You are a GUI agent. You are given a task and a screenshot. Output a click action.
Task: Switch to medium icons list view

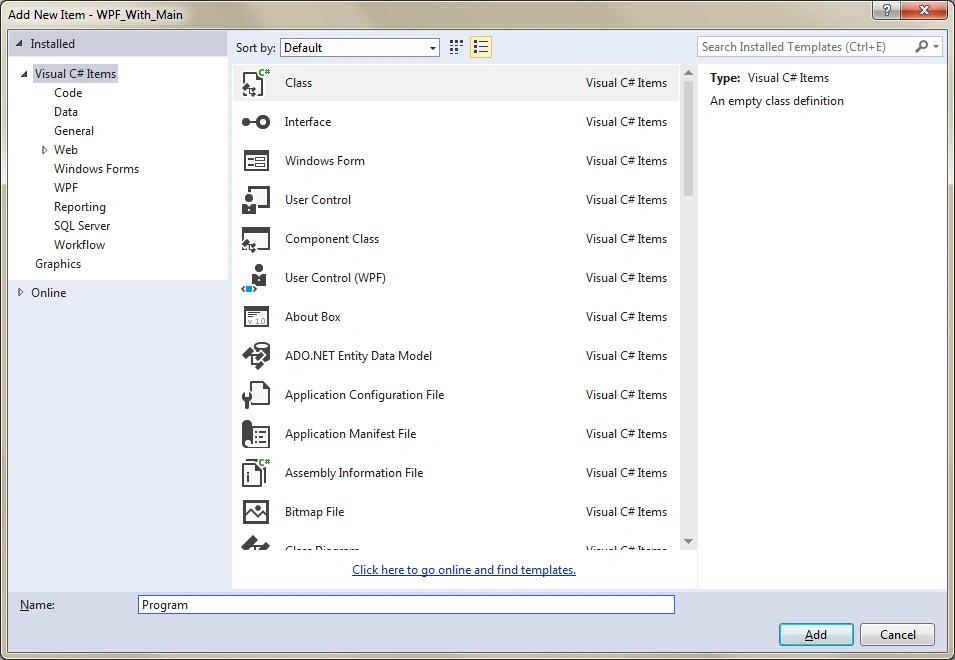tap(481, 47)
